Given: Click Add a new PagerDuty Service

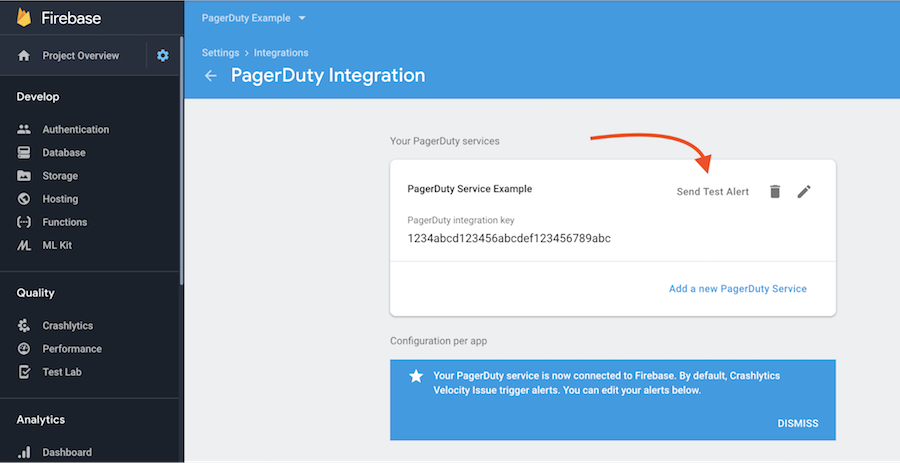Looking at the screenshot, I should tap(737, 289).
